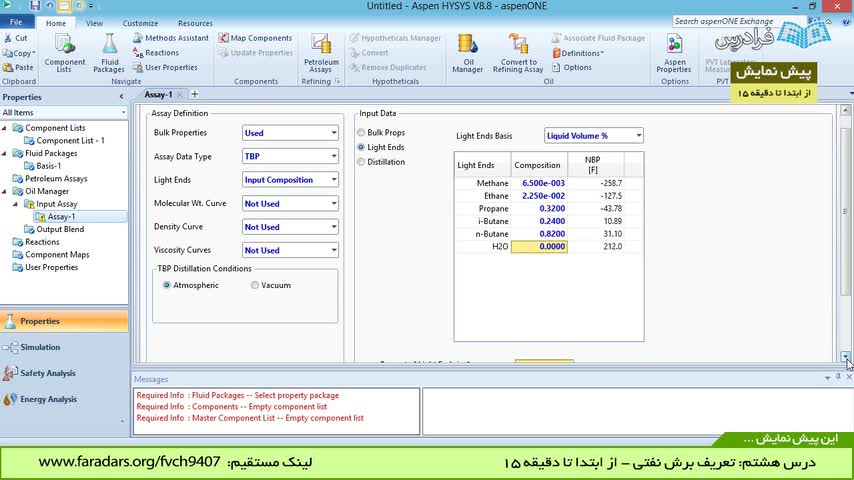
Task: Open the Light Ends assay definition dropdown
Action: [x=290, y=180]
